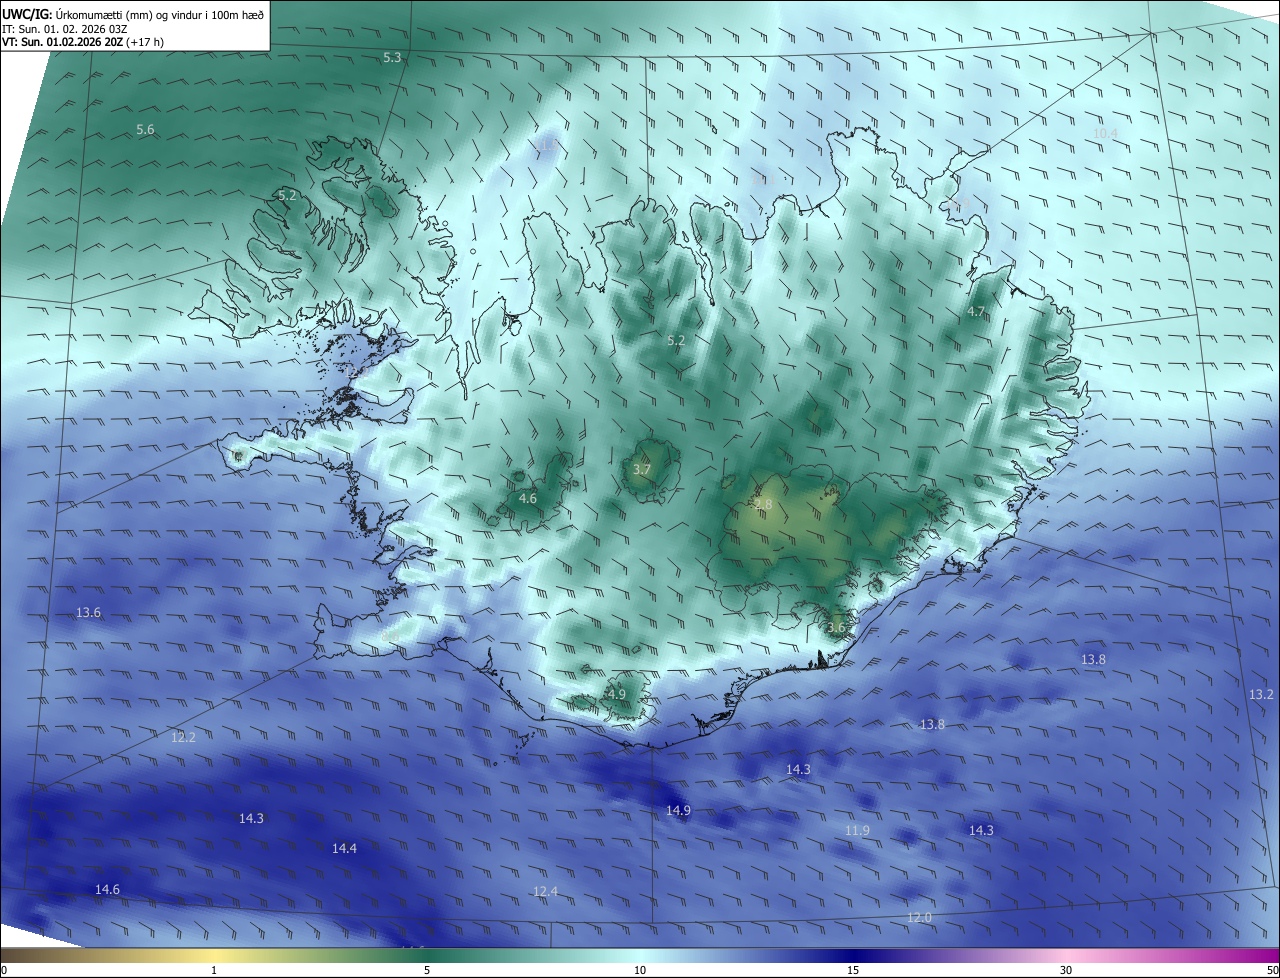Click the 14.9 value label south of Iceland
Viewport: 1280px width, 978px height.
coord(678,810)
